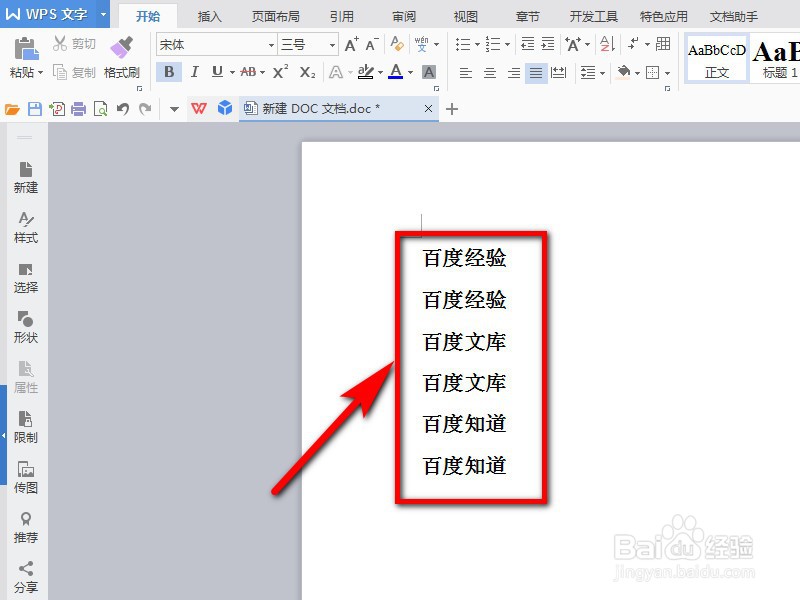
Task: Open the borders dropdown arrow
Action: click(667, 73)
